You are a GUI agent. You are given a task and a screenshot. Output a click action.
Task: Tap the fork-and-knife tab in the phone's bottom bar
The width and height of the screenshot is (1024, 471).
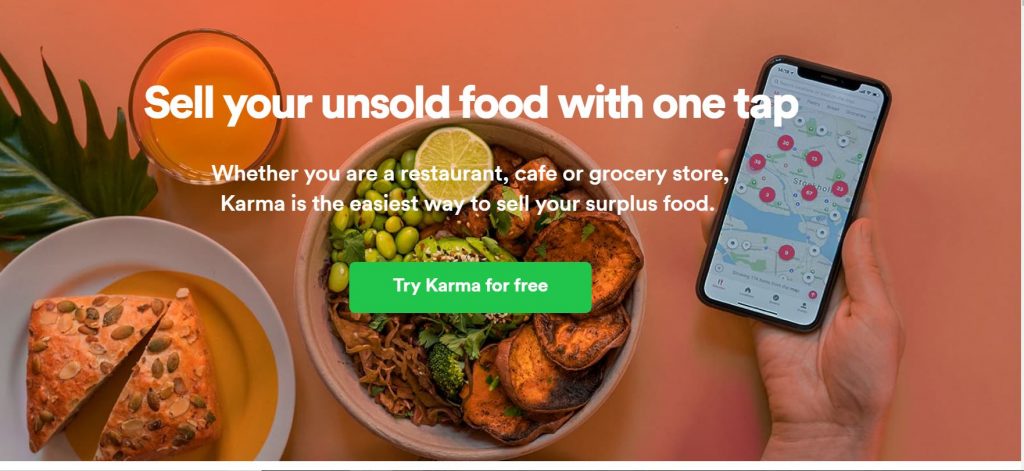pyautogui.click(x=720, y=284)
